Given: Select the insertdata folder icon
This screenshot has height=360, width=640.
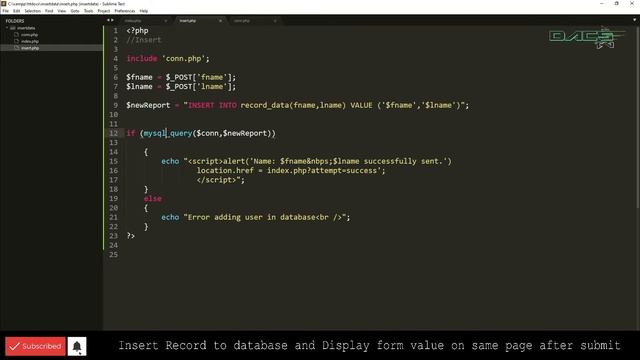Looking at the screenshot, I should coord(13,28).
